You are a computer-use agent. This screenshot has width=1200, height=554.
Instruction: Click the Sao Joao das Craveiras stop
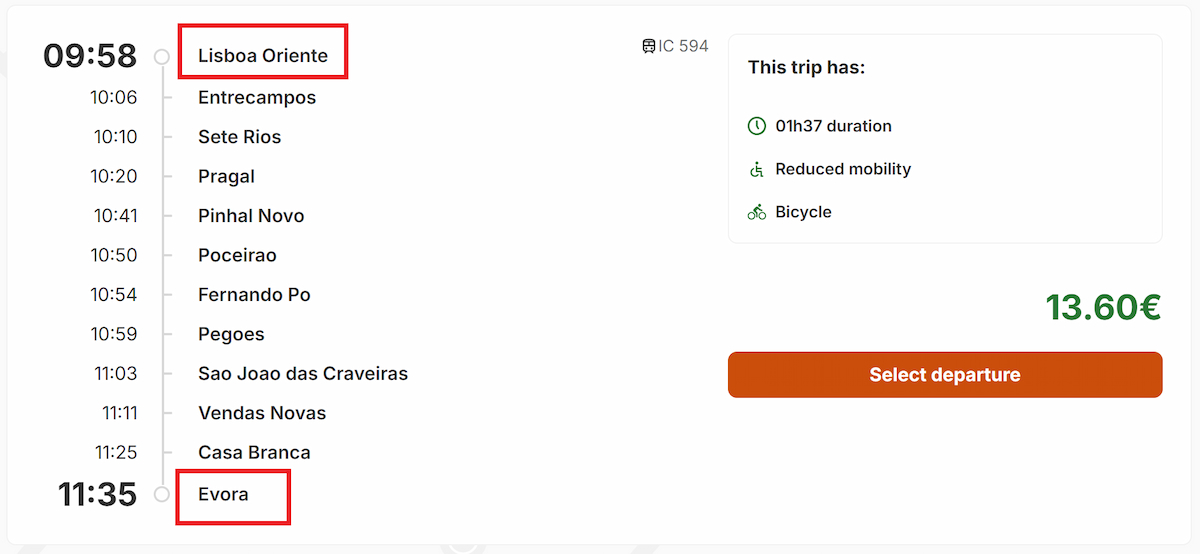(x=303, y=374)
